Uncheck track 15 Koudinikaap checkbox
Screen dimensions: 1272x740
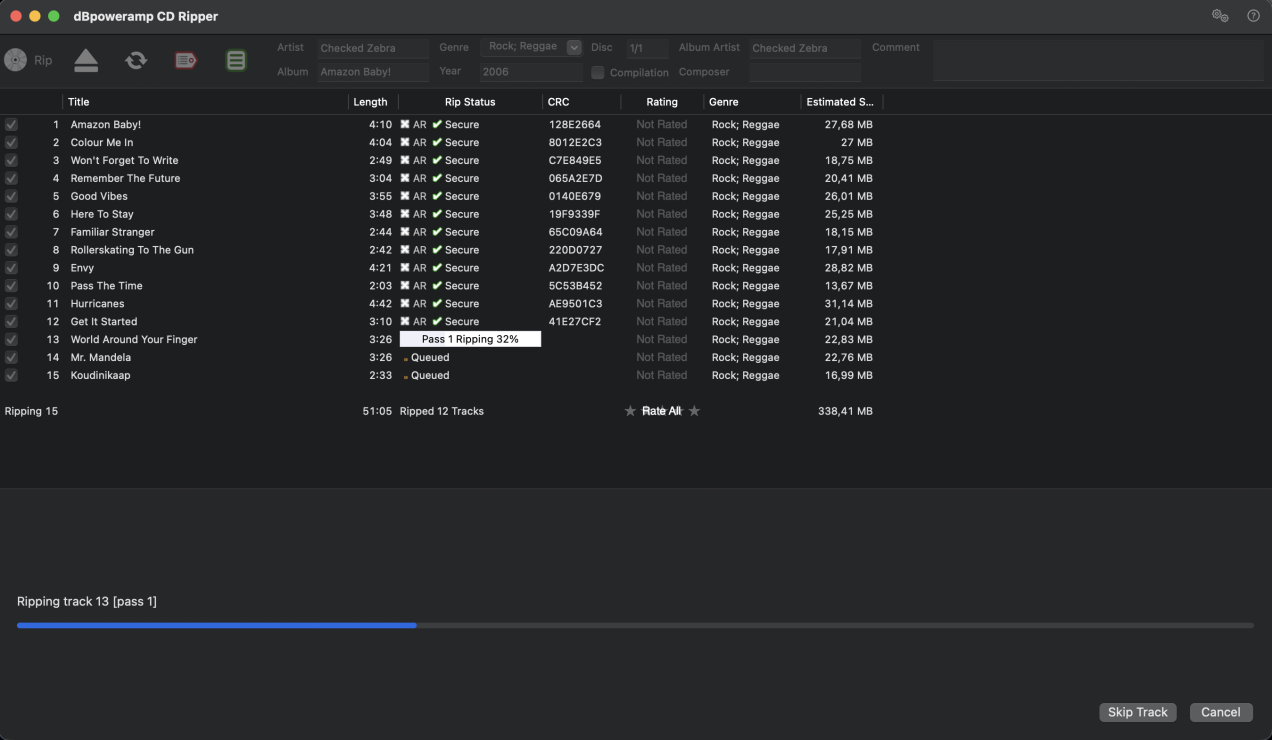pos(11,376)
